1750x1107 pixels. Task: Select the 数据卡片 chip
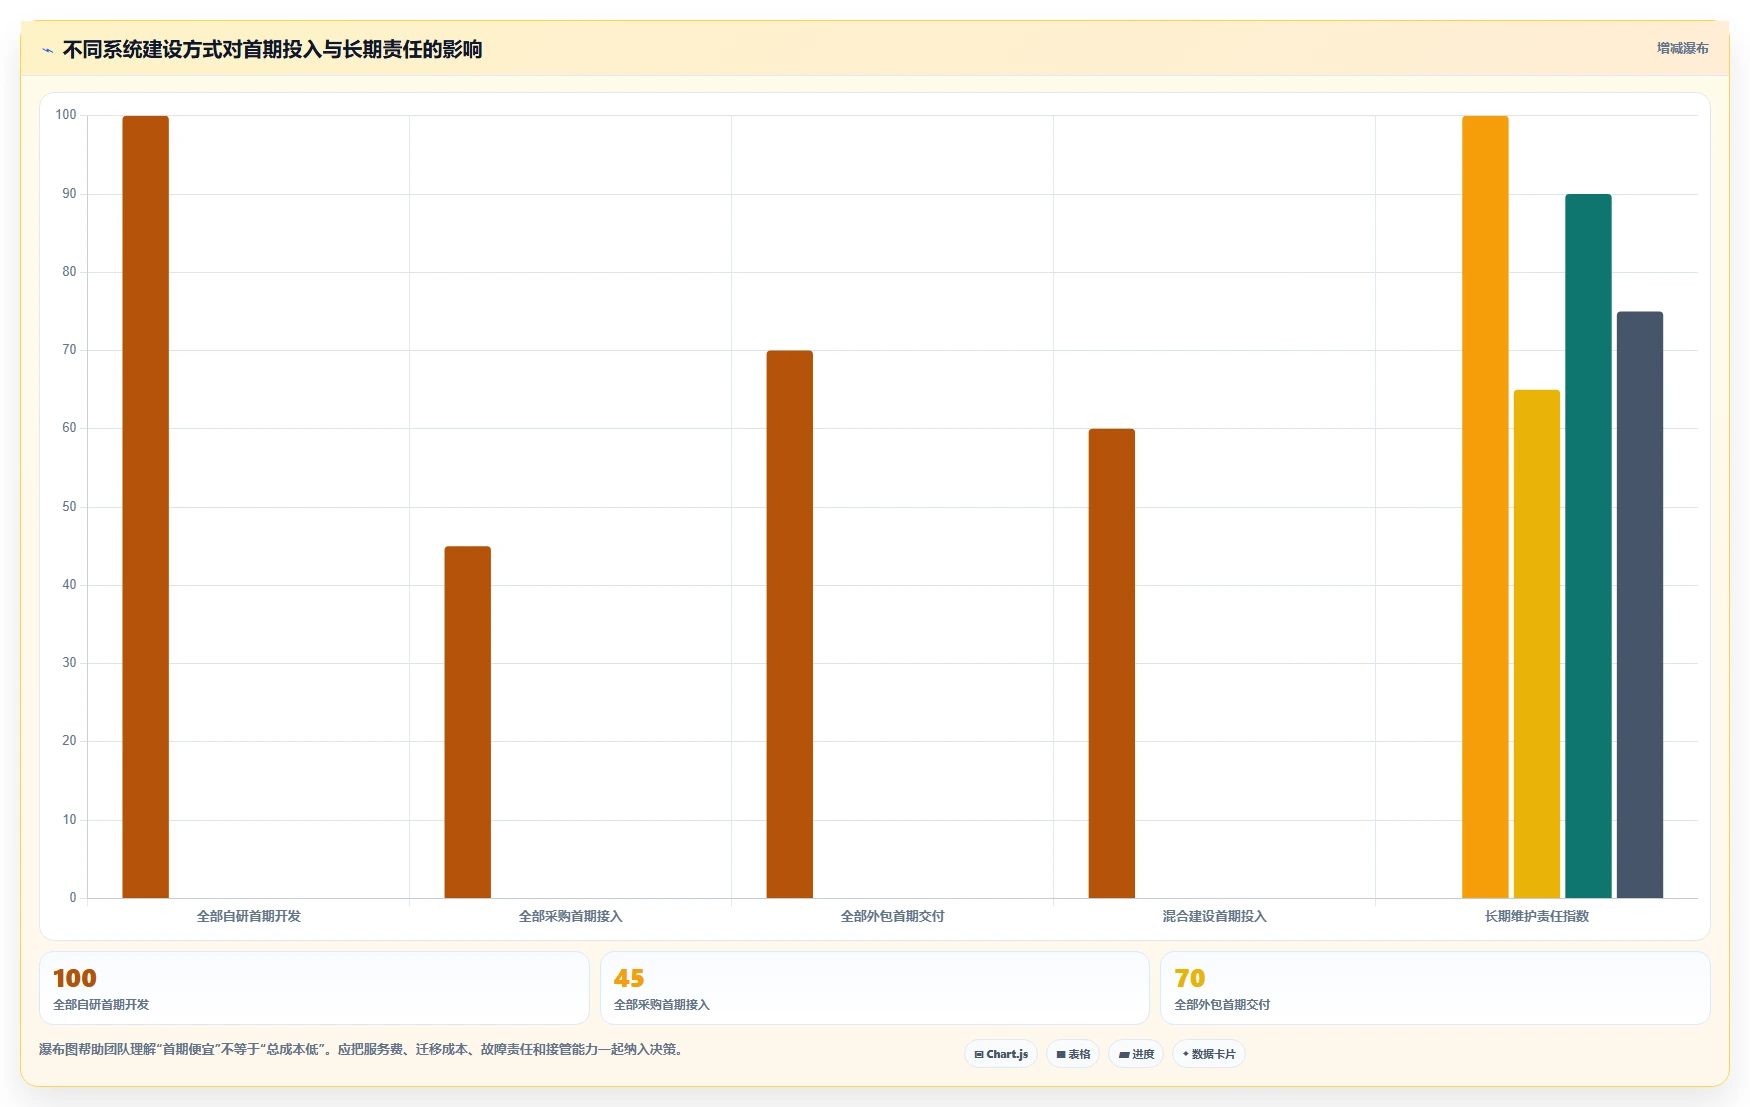(x=1209, y=1054)
